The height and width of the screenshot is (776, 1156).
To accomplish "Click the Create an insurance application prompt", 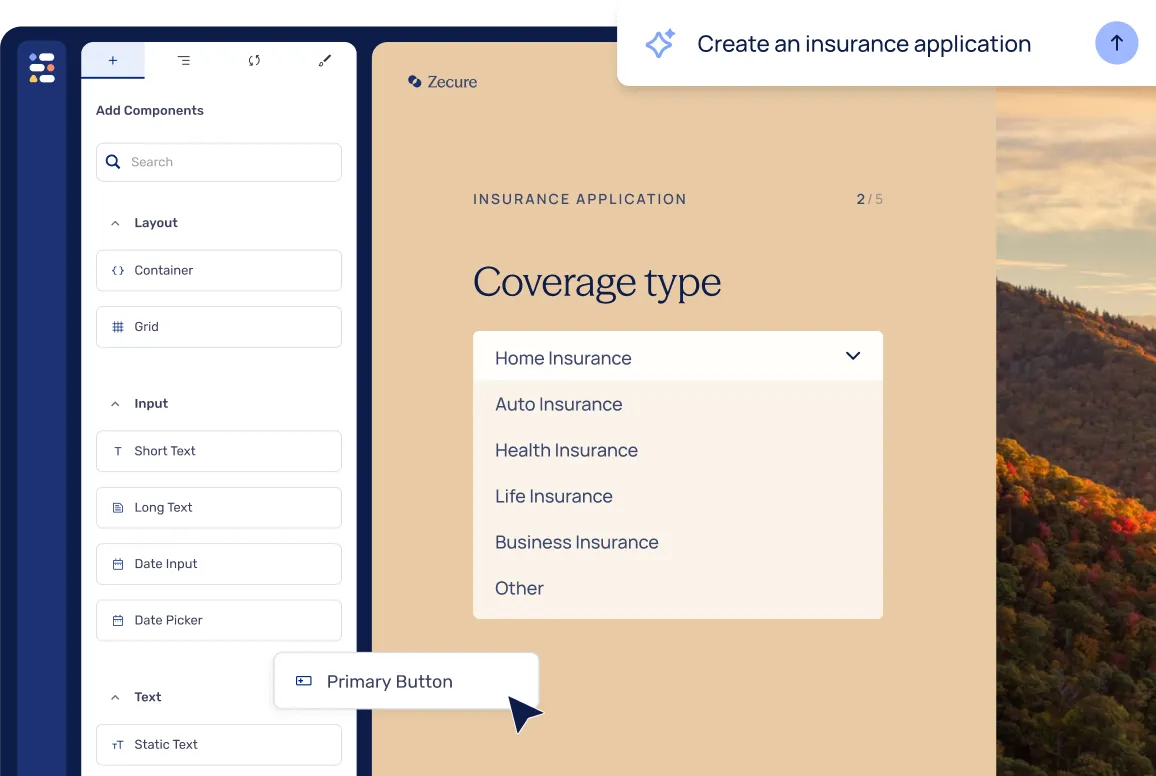I will [864, 43].
